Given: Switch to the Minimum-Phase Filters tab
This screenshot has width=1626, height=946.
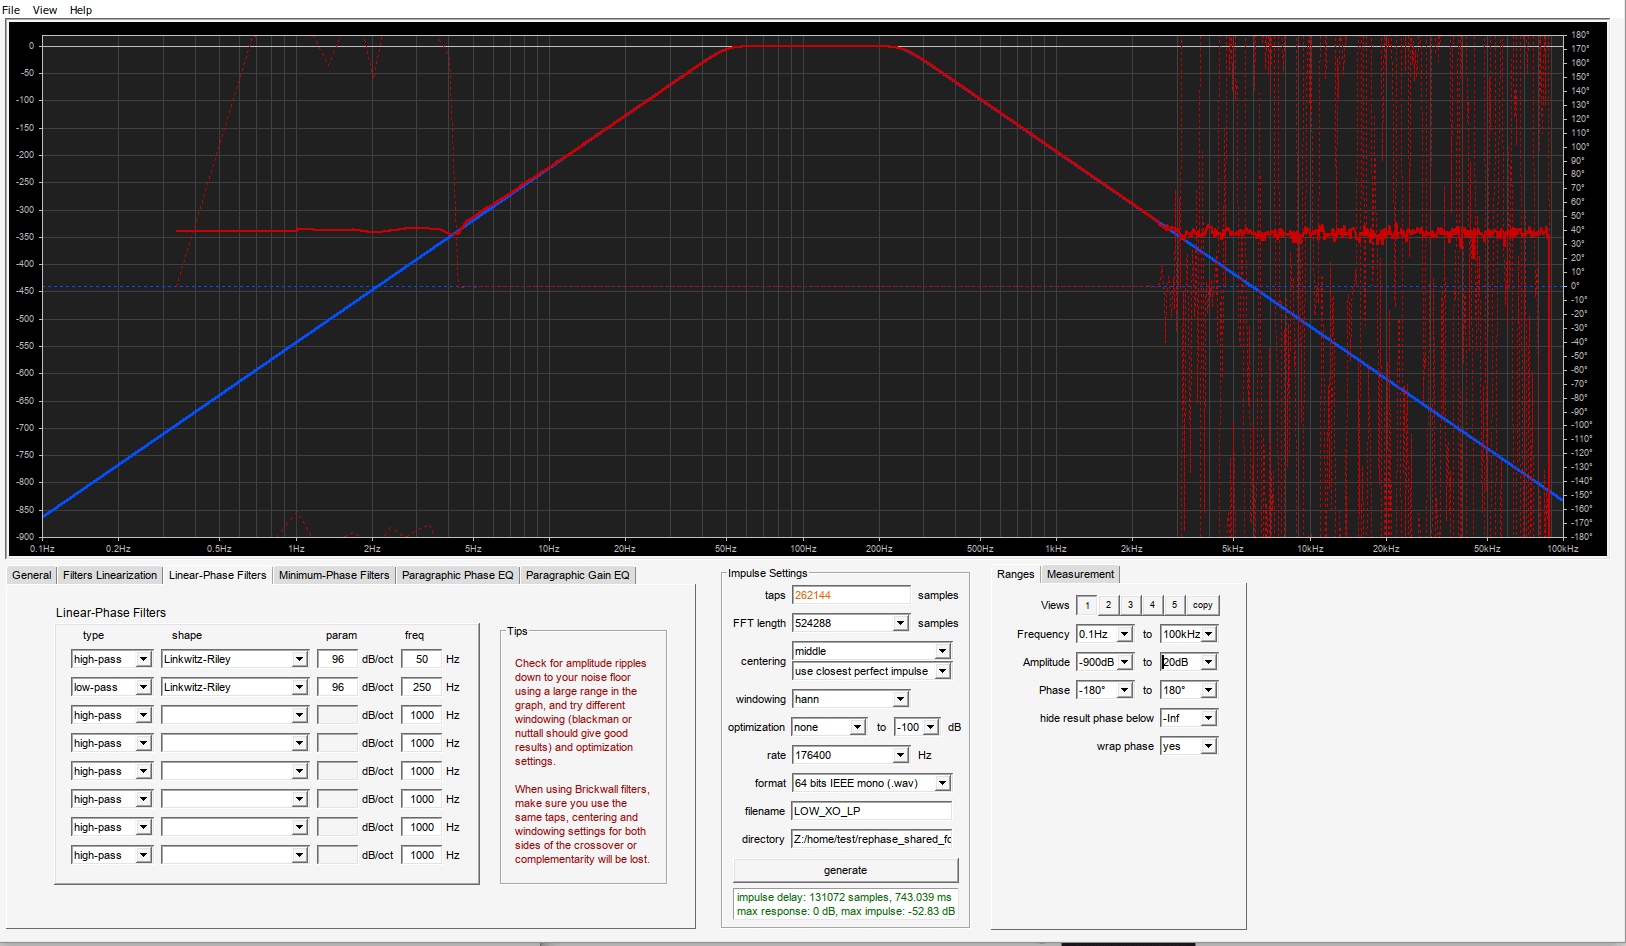Looking at the screenshot, I should (x=334, y=575).
